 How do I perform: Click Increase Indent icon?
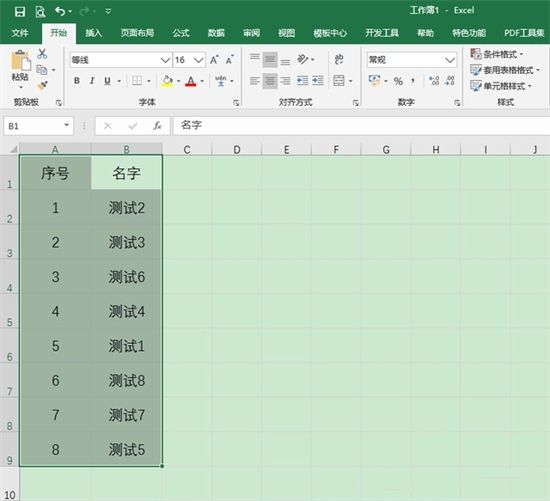[318, 81]
